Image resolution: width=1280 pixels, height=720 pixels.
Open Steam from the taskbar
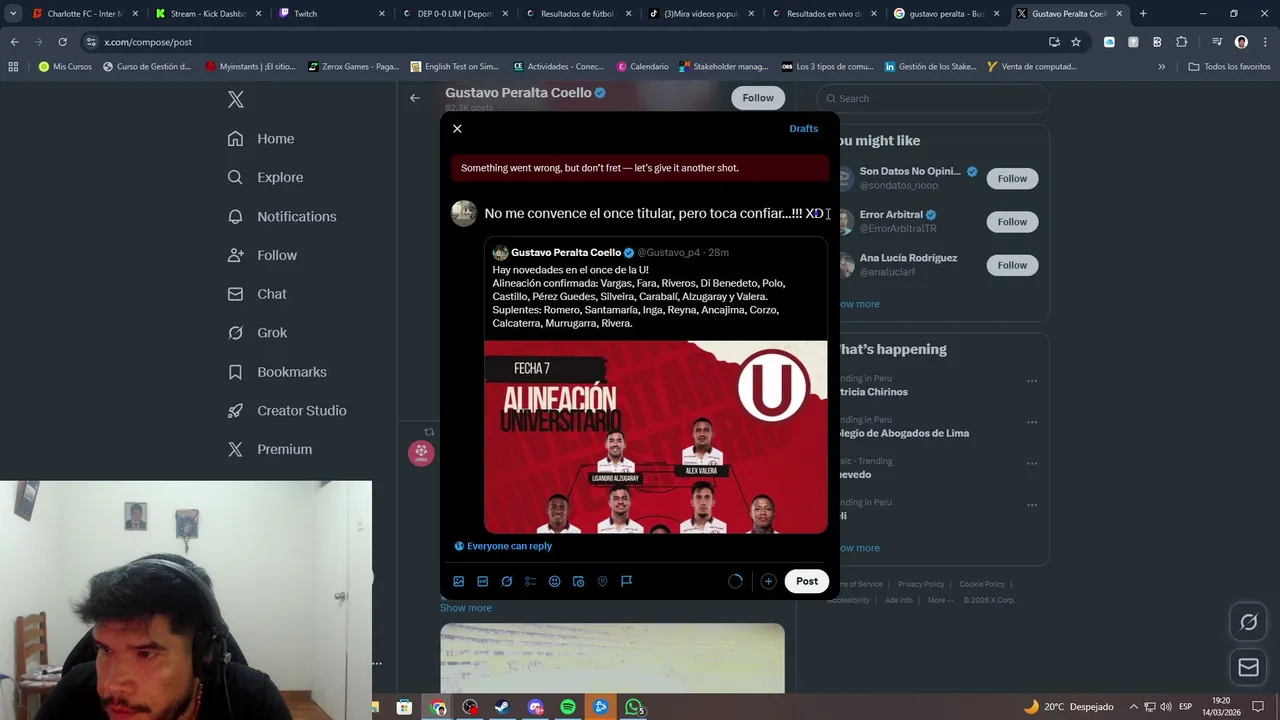tap(502, 707)
